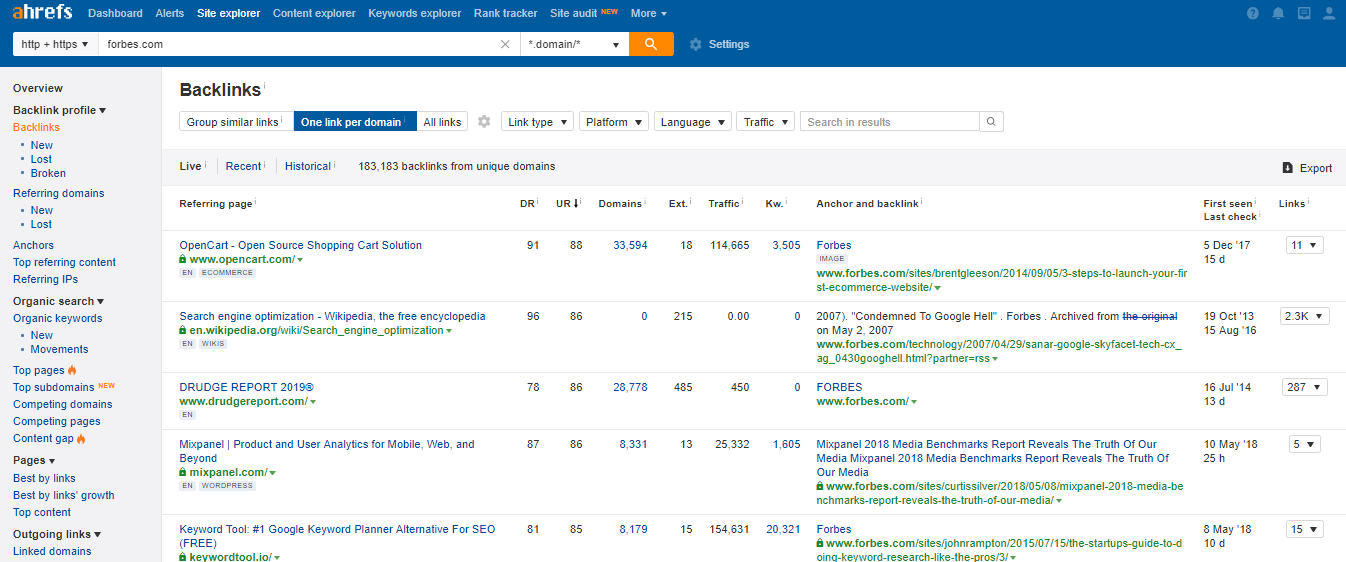
Task: Open the help question mark icon
Action: tap(1253, 13)
